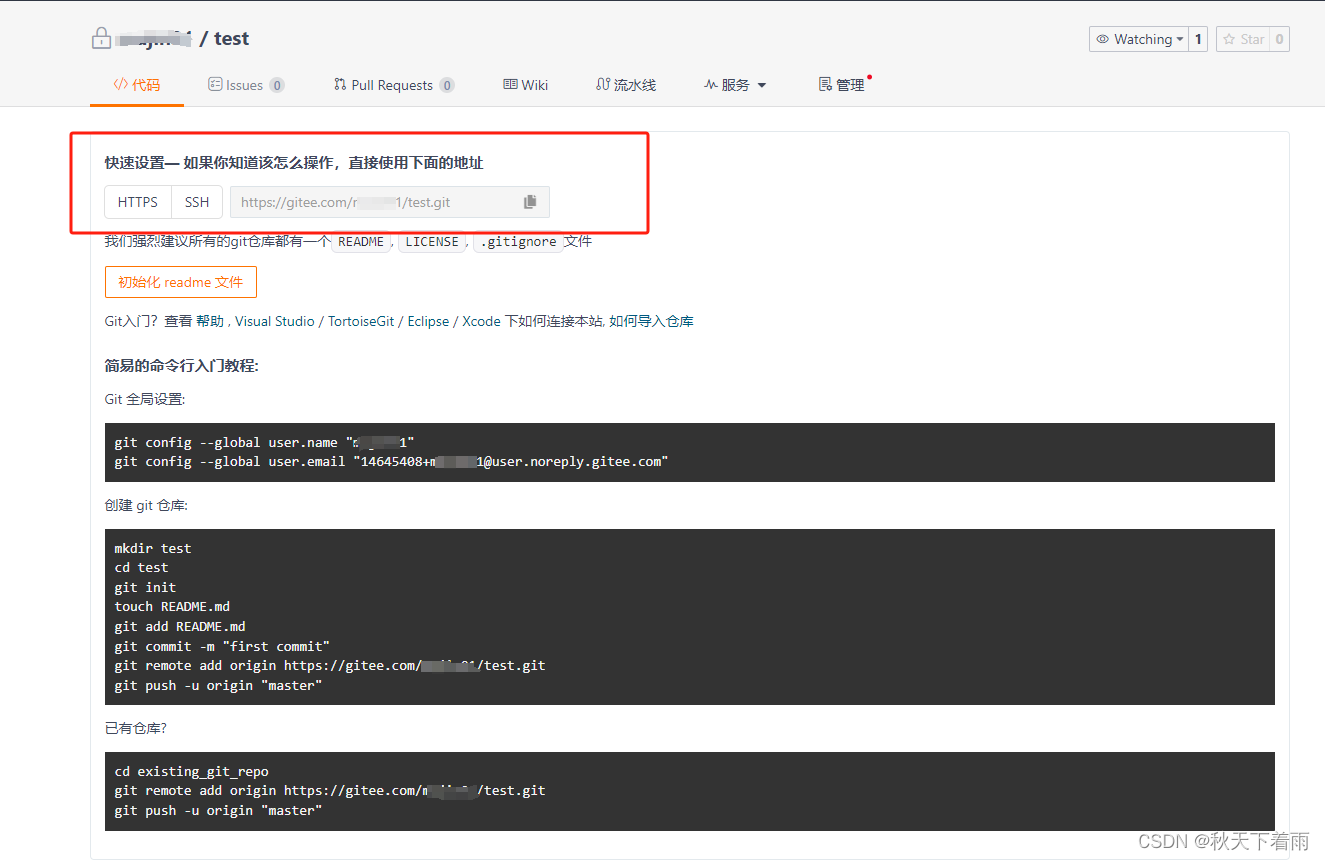The height and width of the screenshot is (860, 1325).
Task: Click the Wiki book icon
Action: (510, 85)
